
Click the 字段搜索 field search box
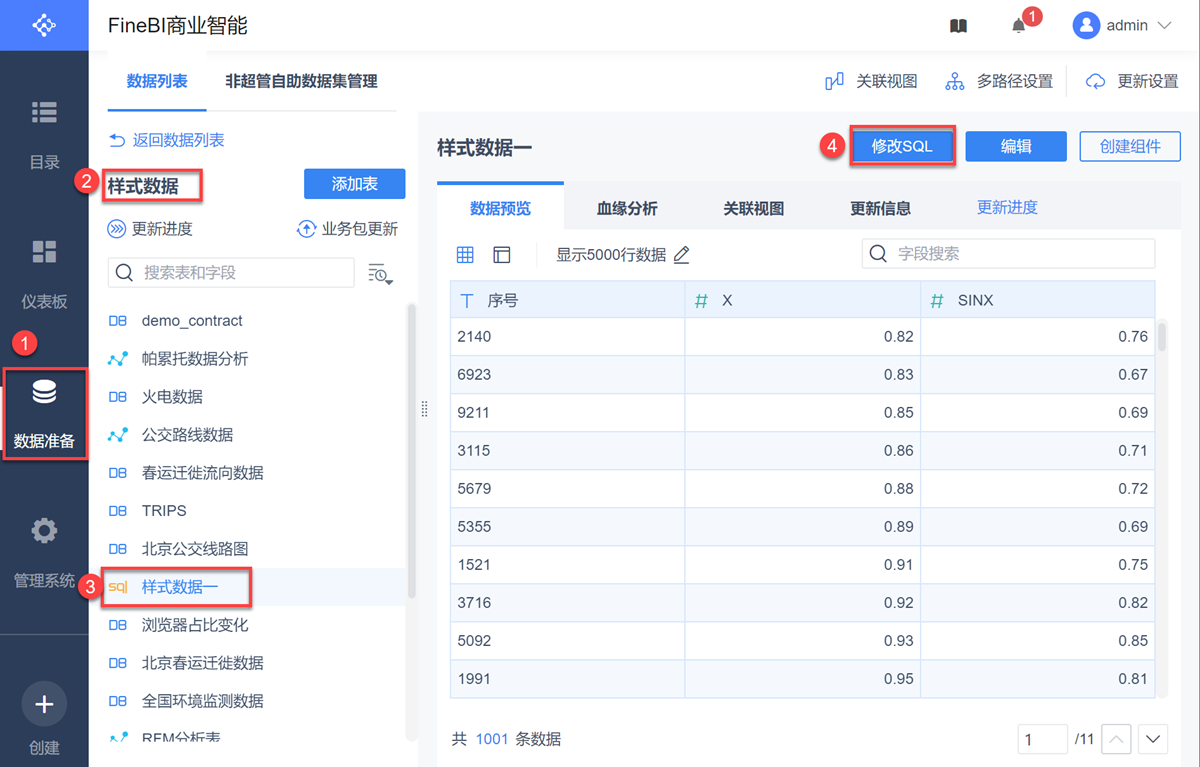[x=1008, y=254]
